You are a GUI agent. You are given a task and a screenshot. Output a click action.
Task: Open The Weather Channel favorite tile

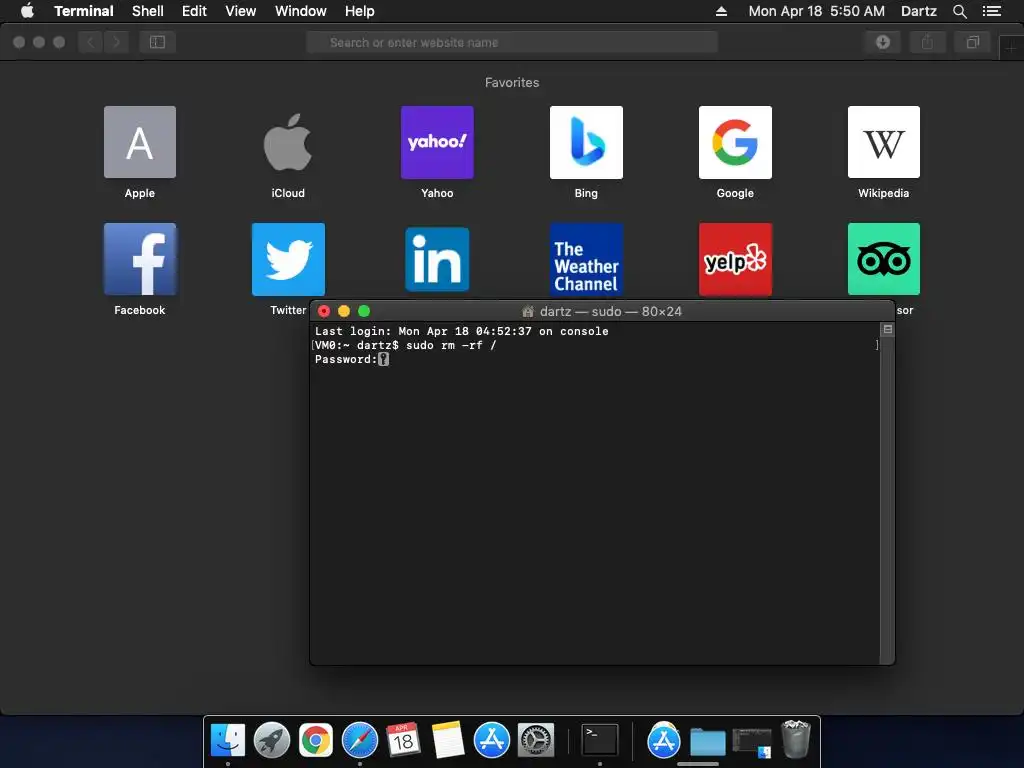coord(586,259)
